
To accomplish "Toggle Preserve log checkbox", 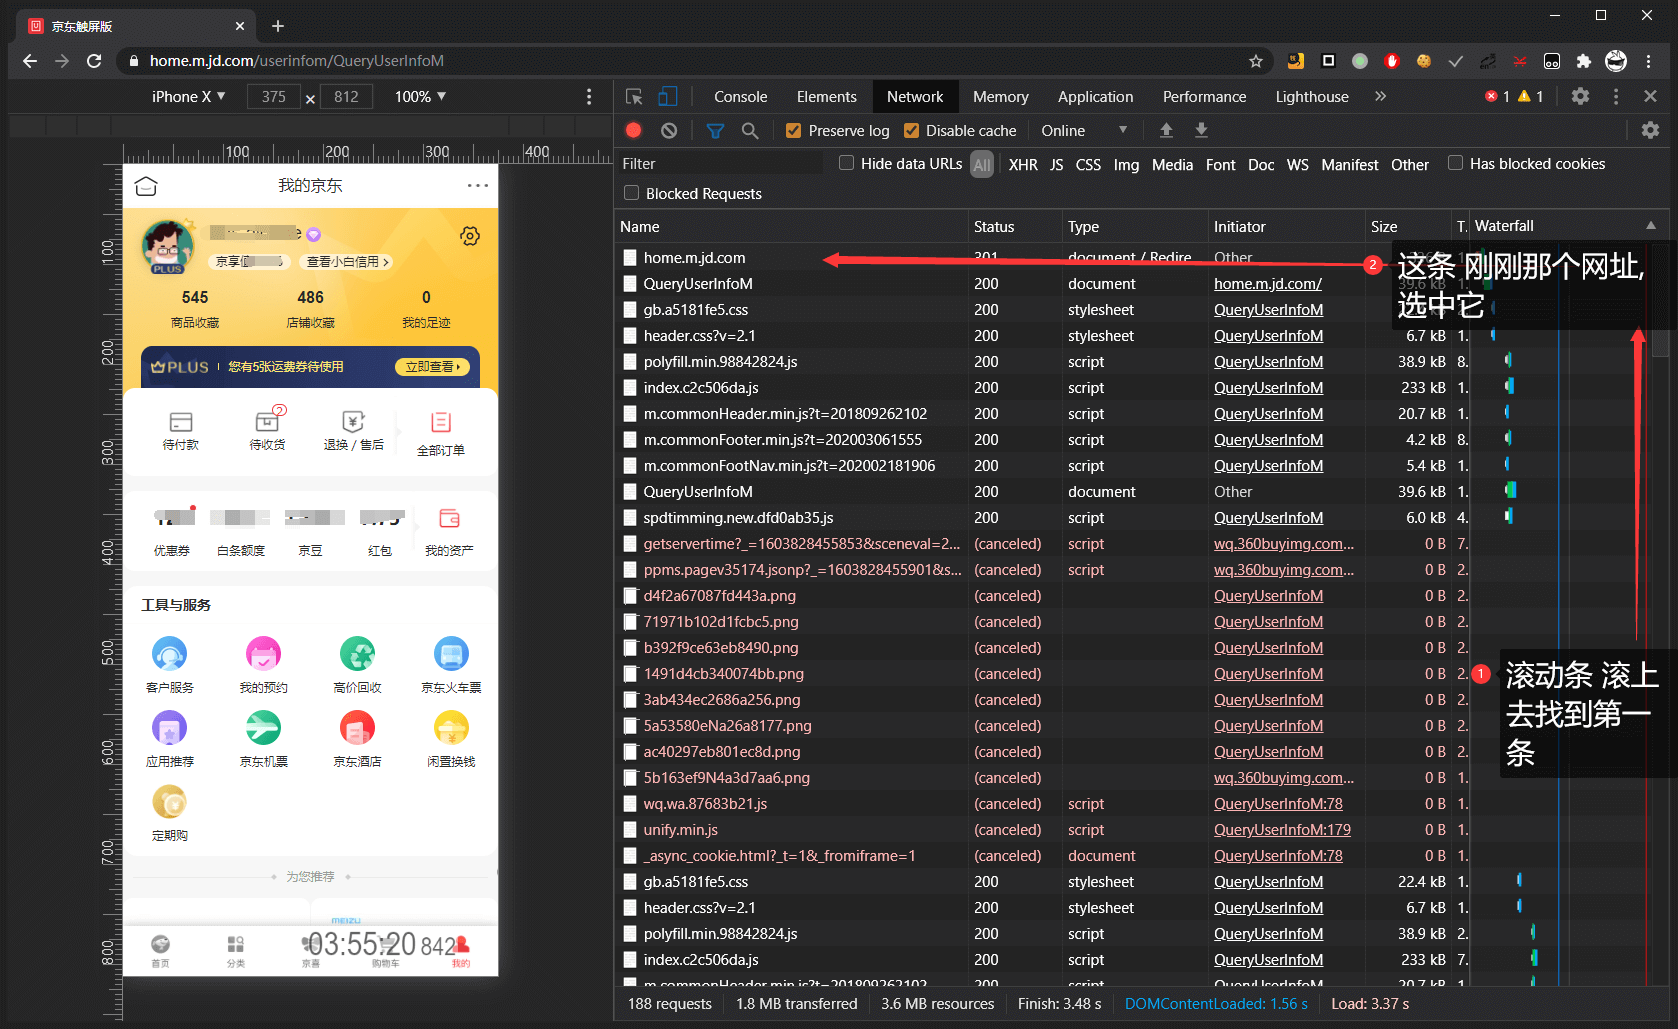I will tap(793, 130).
